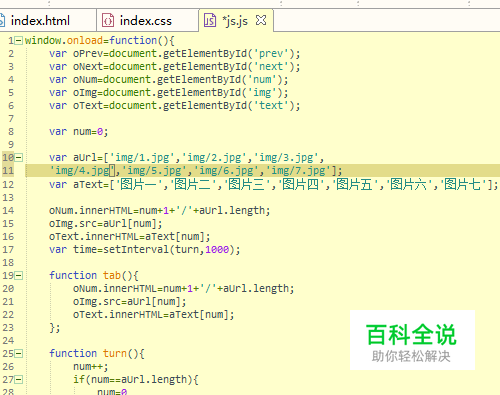Click the 'prev' string on line 2
The height and width of the screenshot is (395, 500).
pyautogui.click(x=271, y=54)
